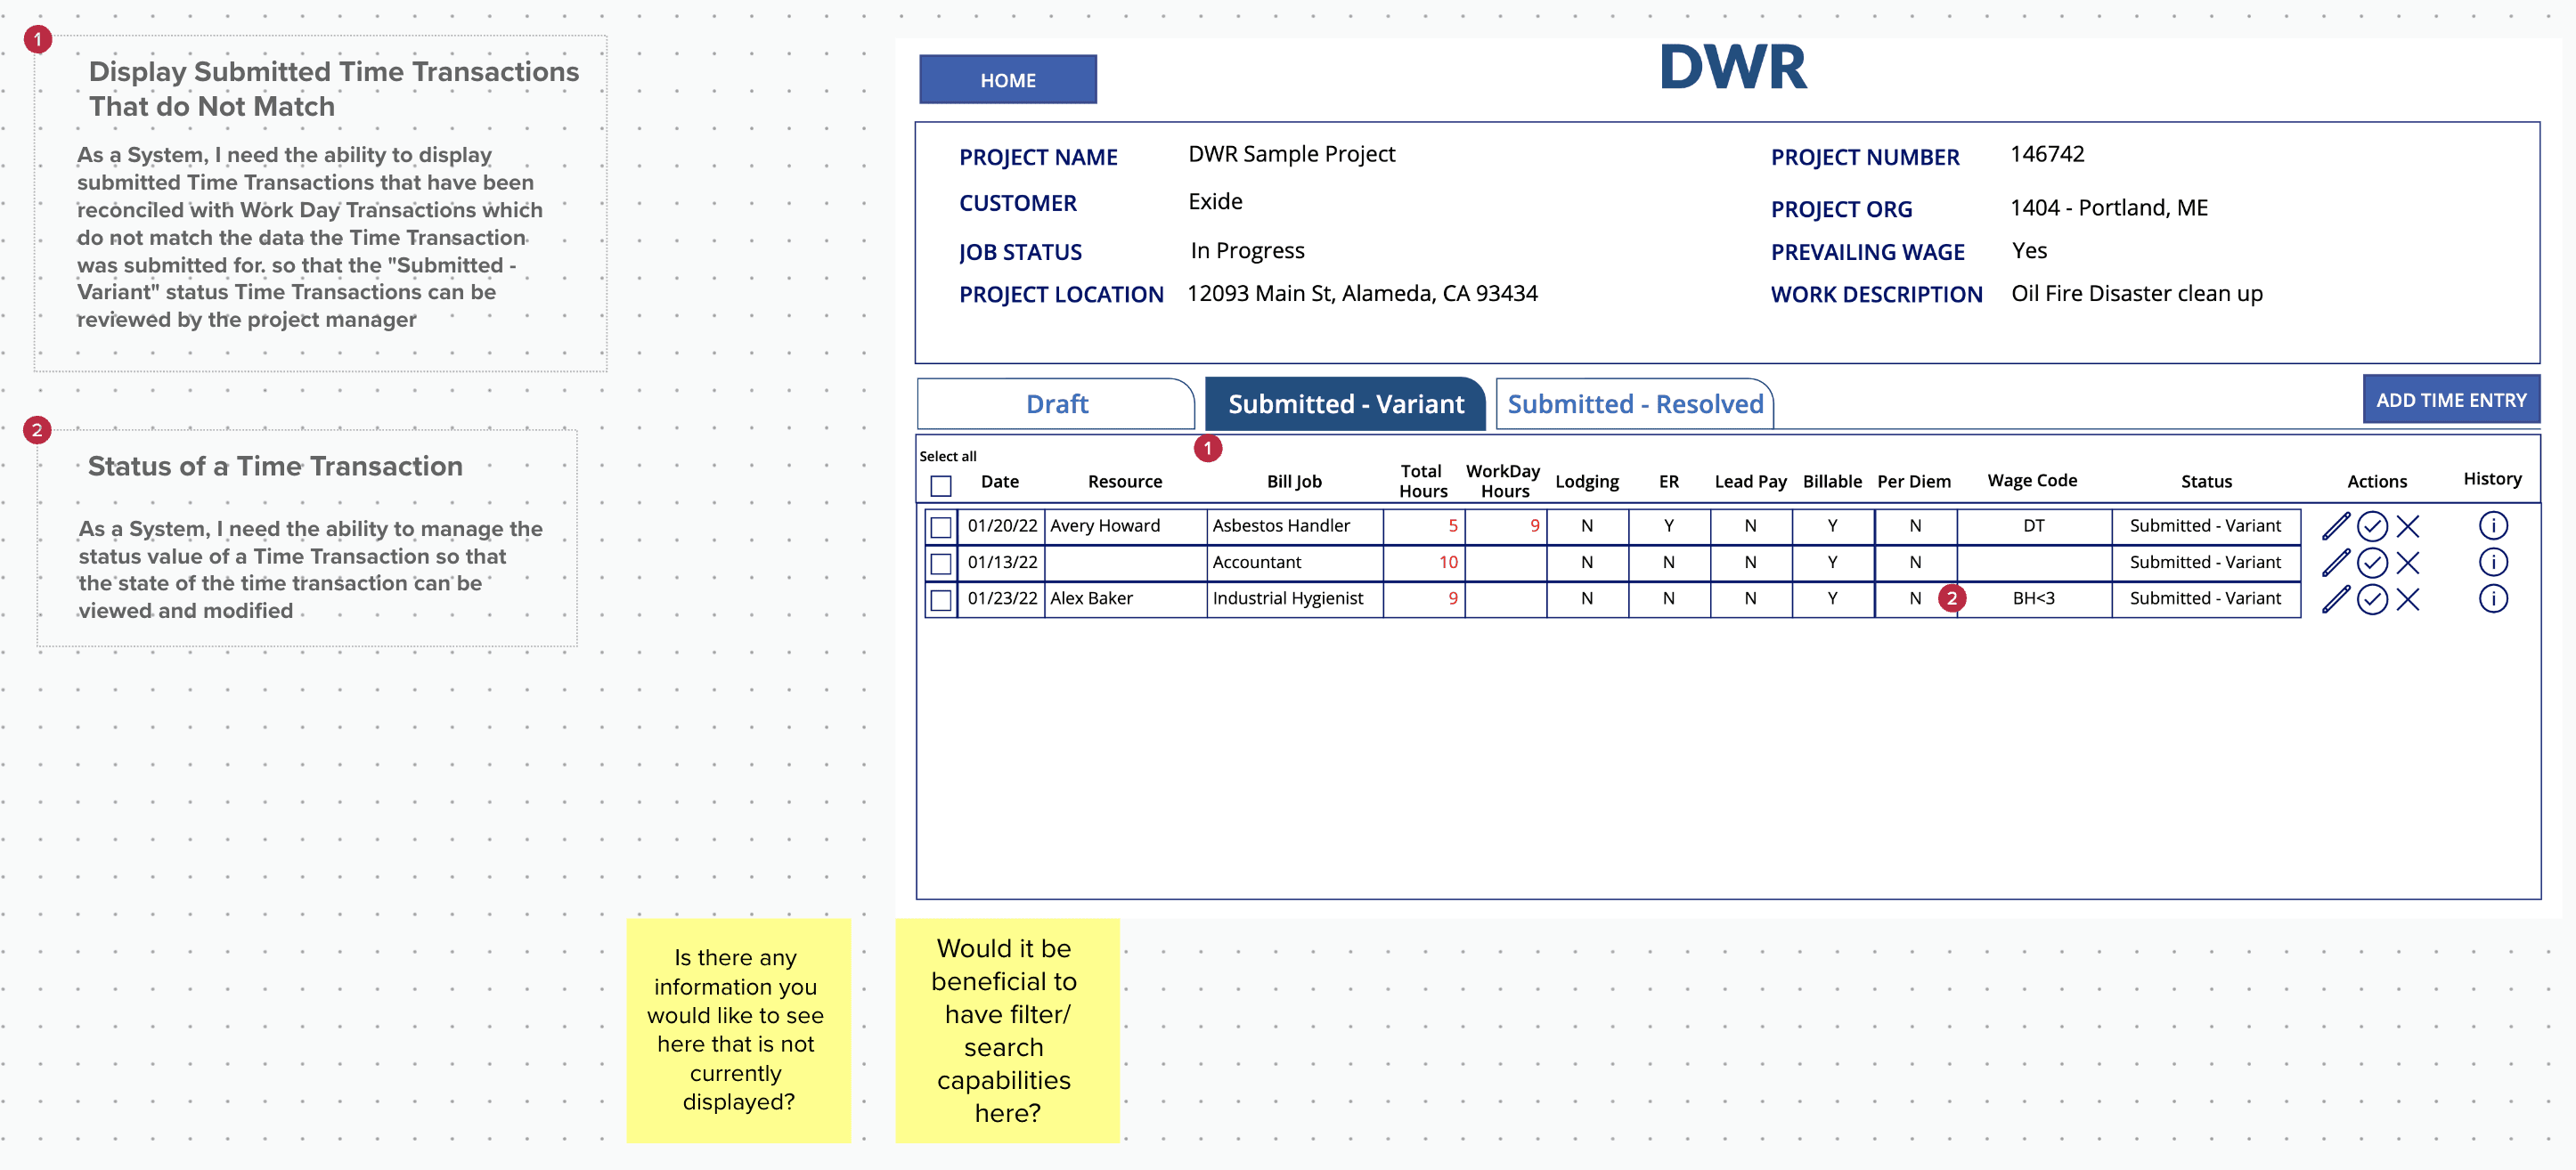Open history info icon for Alex Baker row
2576x1170 pixels.
[x=2492, y=599]
